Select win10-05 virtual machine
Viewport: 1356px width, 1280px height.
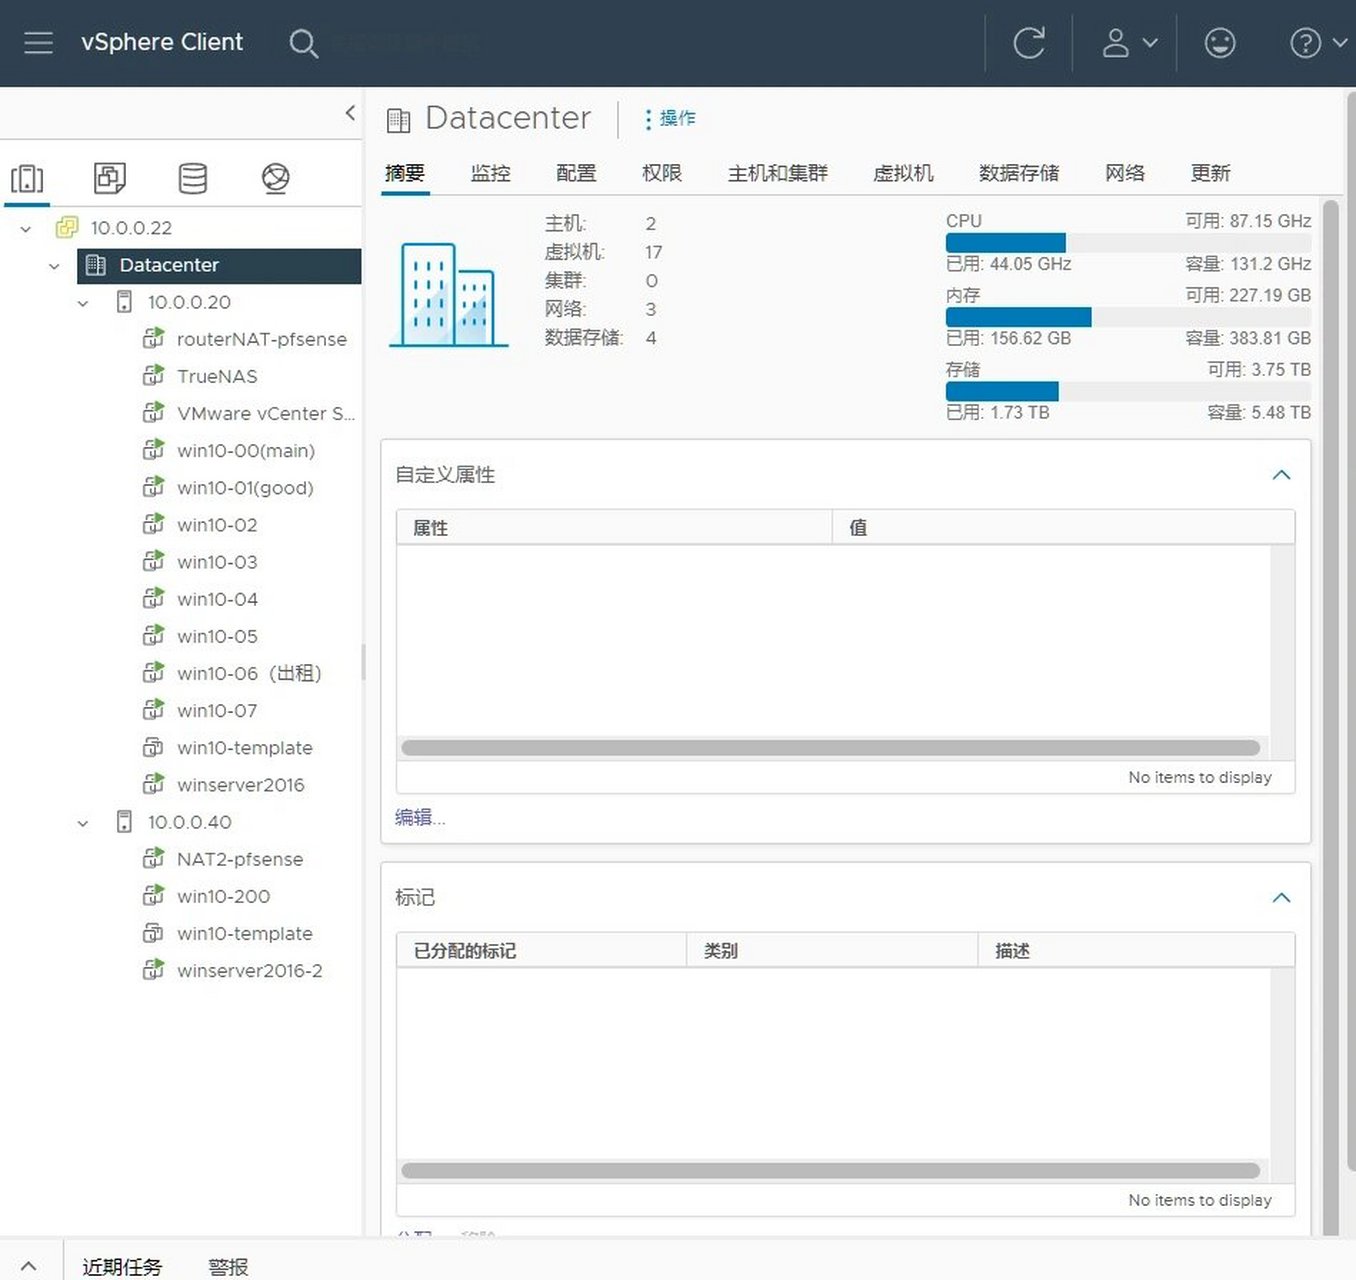pyautogui.click(x=217, y=636)
